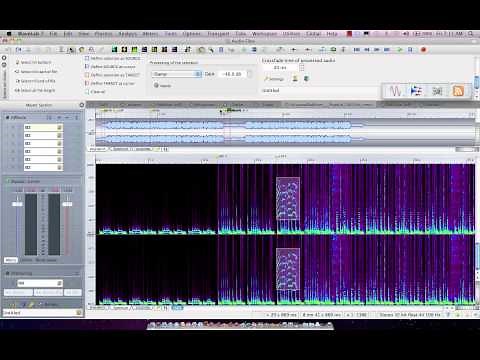Open the Workspace menu
Viewport: 480px width, 360px height.
point(264,34)
